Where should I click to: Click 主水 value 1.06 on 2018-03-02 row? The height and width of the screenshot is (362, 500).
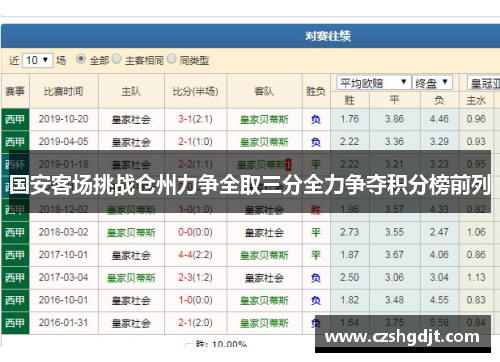click(x=476, y=232)
